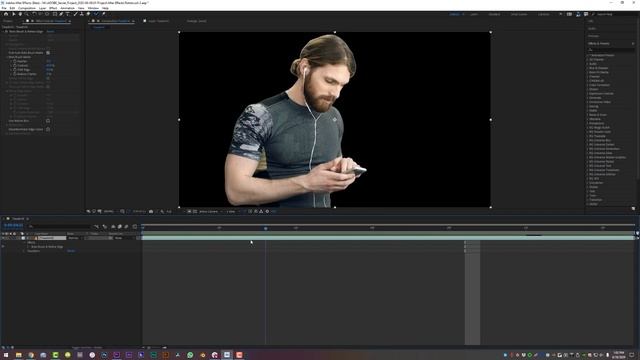The width and height of the screenshot is (640, 360).
Task: Reset the Transform in timeline
Action: point(71,251)
